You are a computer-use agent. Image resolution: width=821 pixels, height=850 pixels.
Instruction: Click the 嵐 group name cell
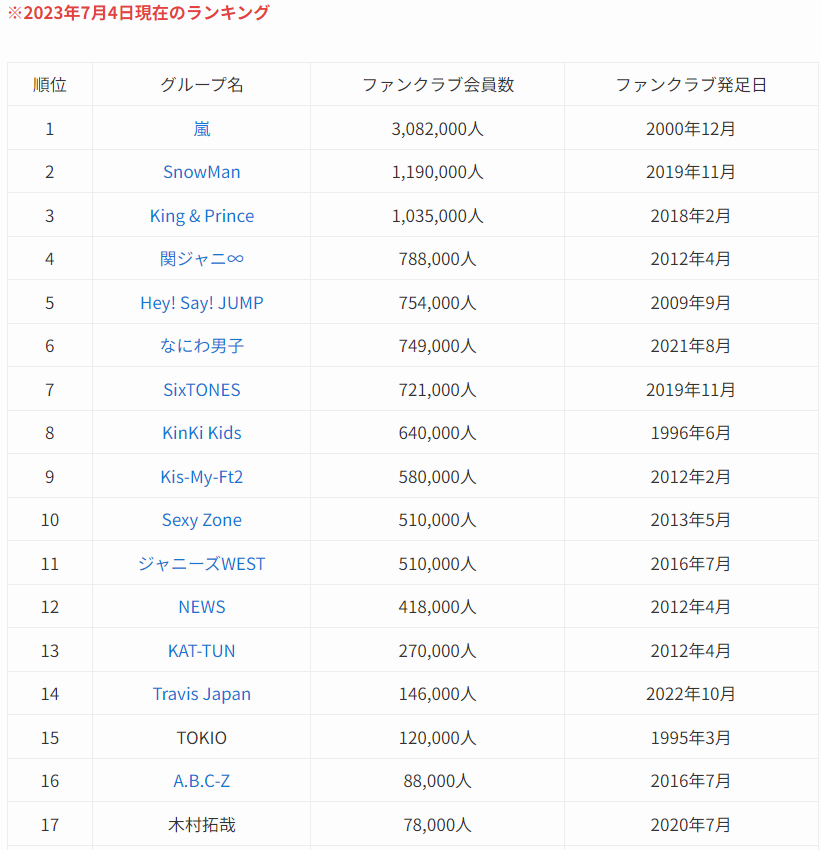201,129
